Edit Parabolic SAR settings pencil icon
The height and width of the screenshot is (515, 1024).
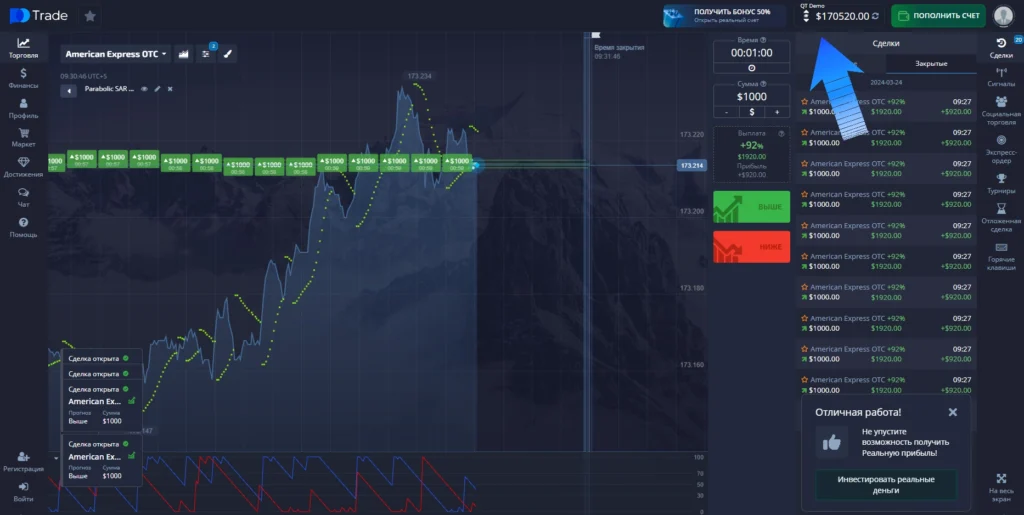coord(157,89)
